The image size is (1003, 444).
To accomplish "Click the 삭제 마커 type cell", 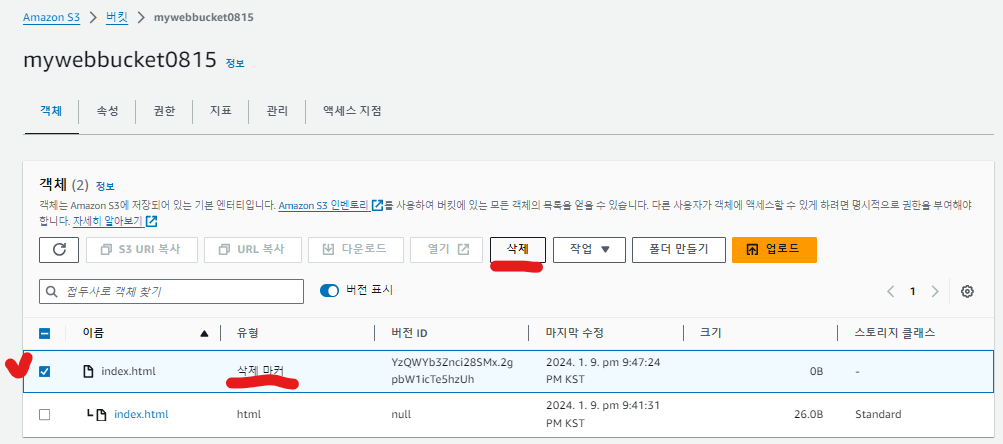I will pyautogui.click(x=260, y=371).
